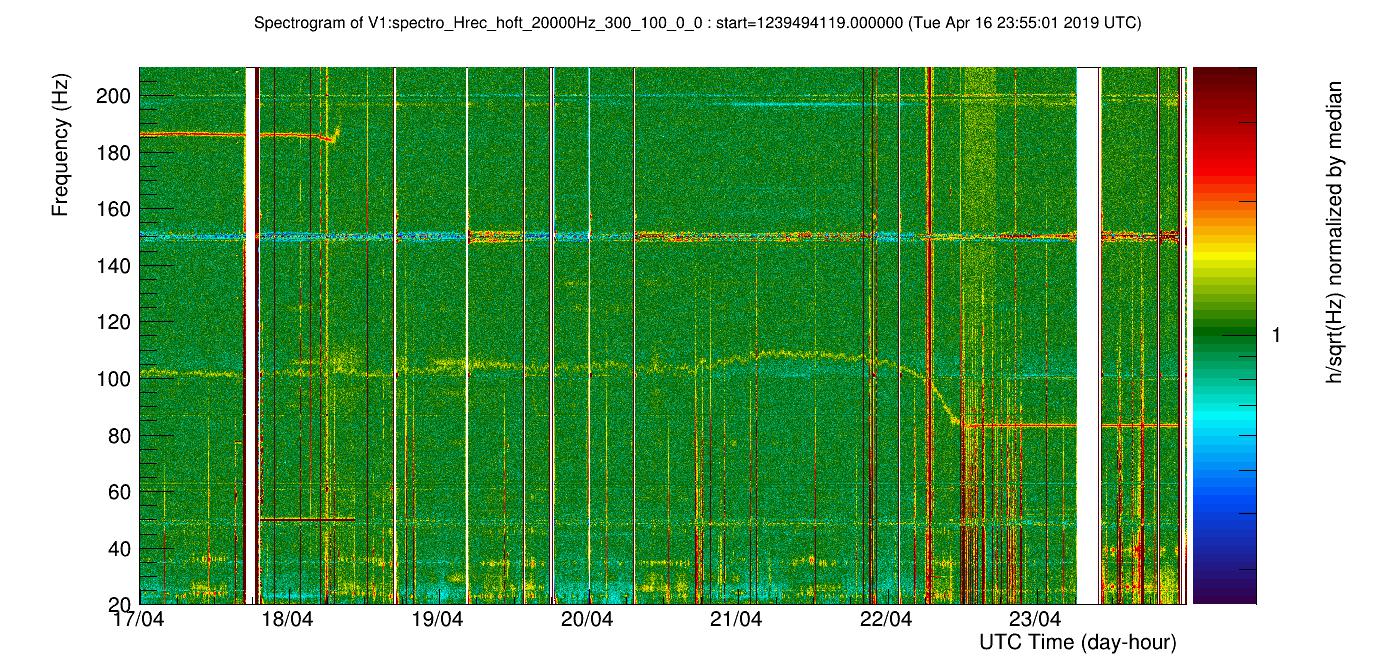Viewport: 1396px width, 672px height.
Task: Click the 20 frequency axis tick label
Action: pyautogui.click(x=120, y=604)
